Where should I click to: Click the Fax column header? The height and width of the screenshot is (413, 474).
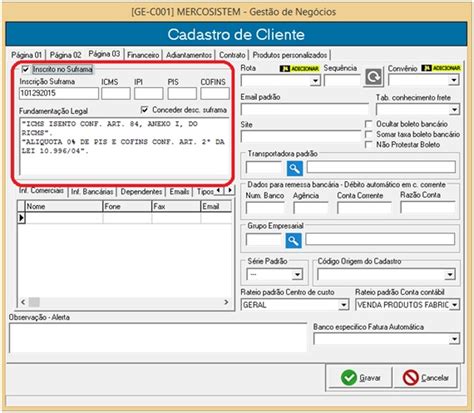click(176, 206)
